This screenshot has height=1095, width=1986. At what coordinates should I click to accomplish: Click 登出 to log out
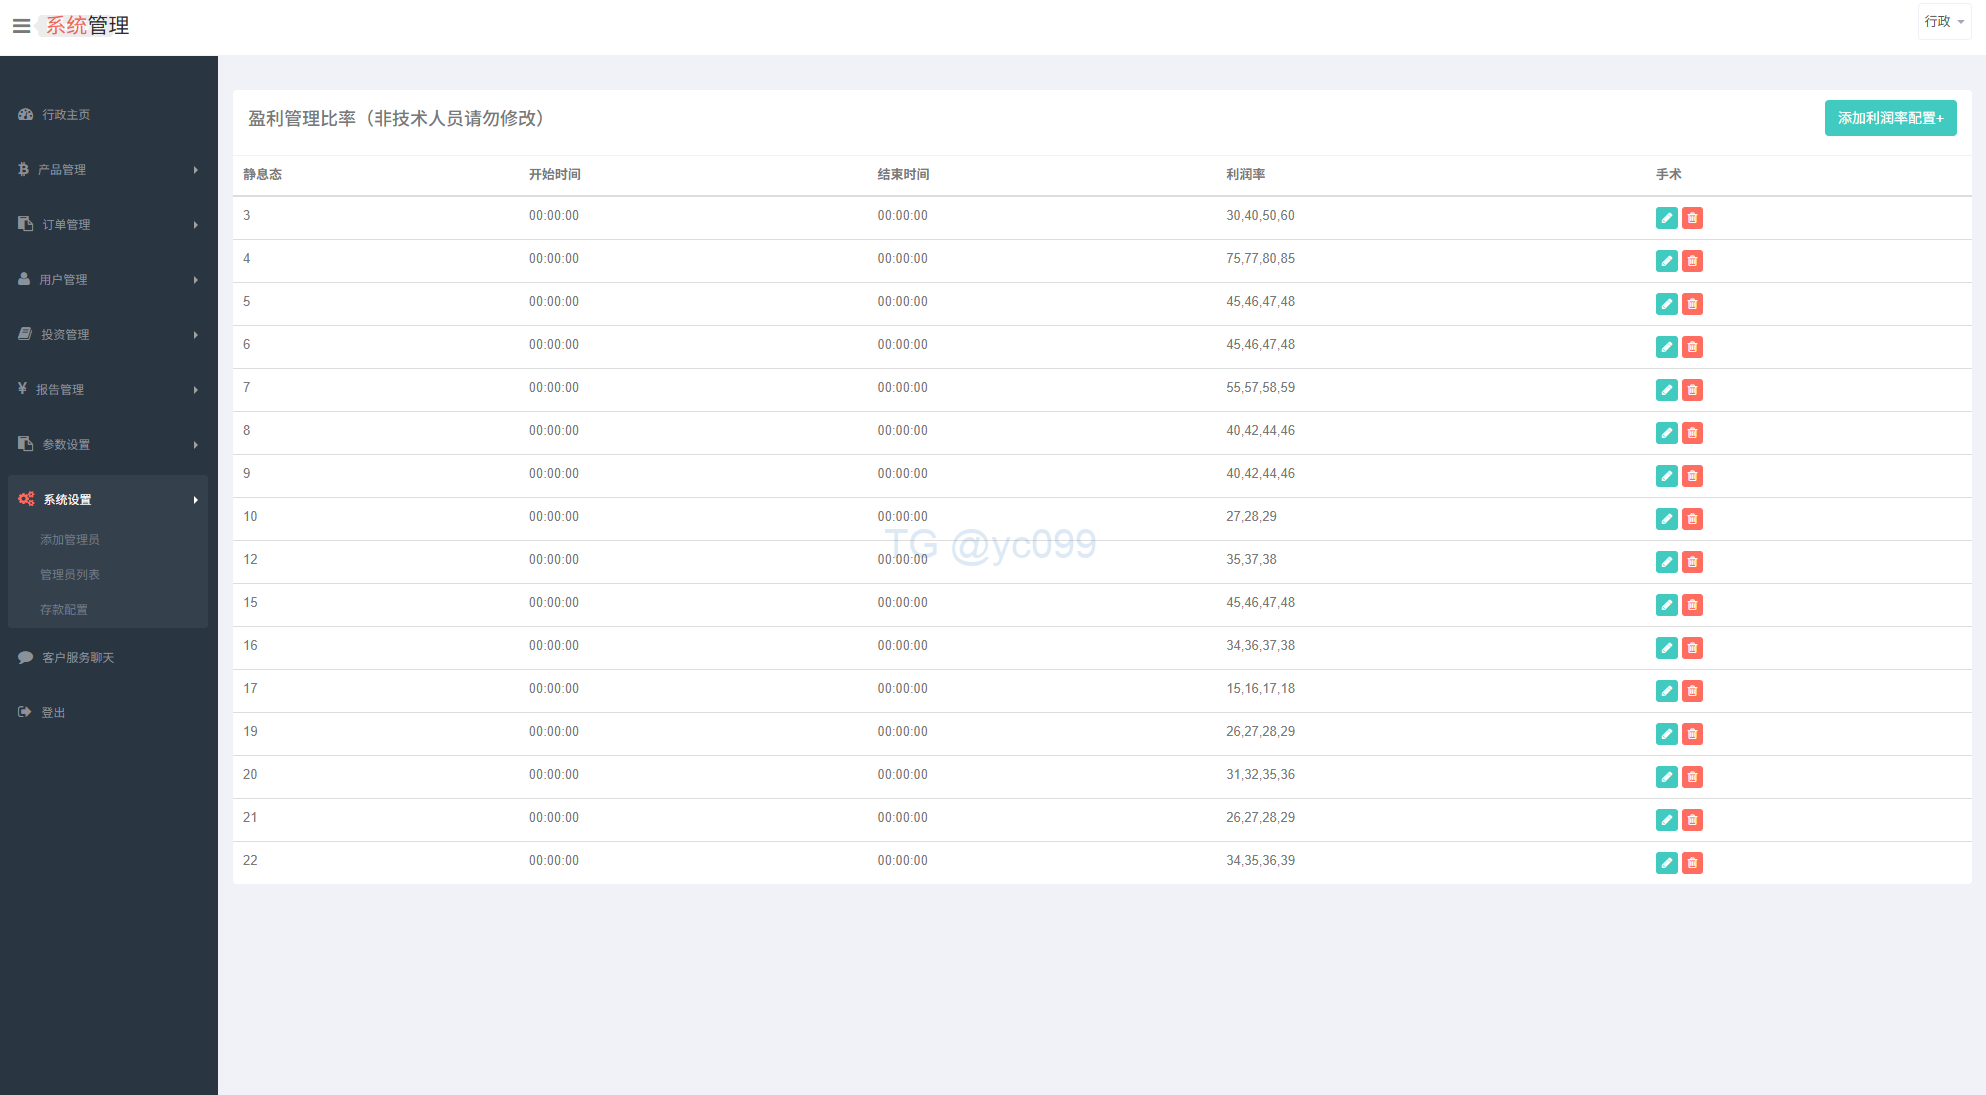(52, 713)
